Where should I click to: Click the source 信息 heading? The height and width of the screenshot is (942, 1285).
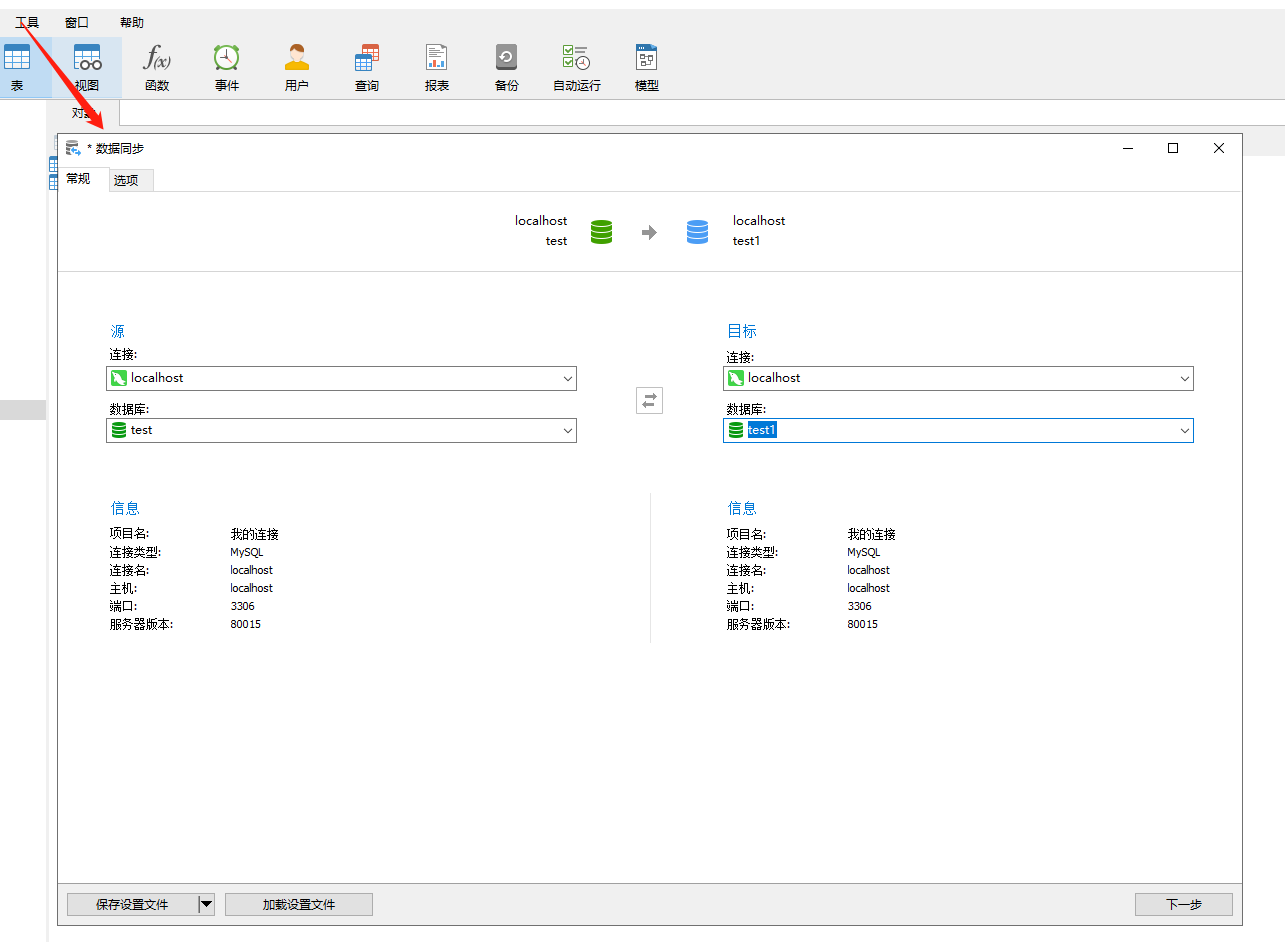125,508
